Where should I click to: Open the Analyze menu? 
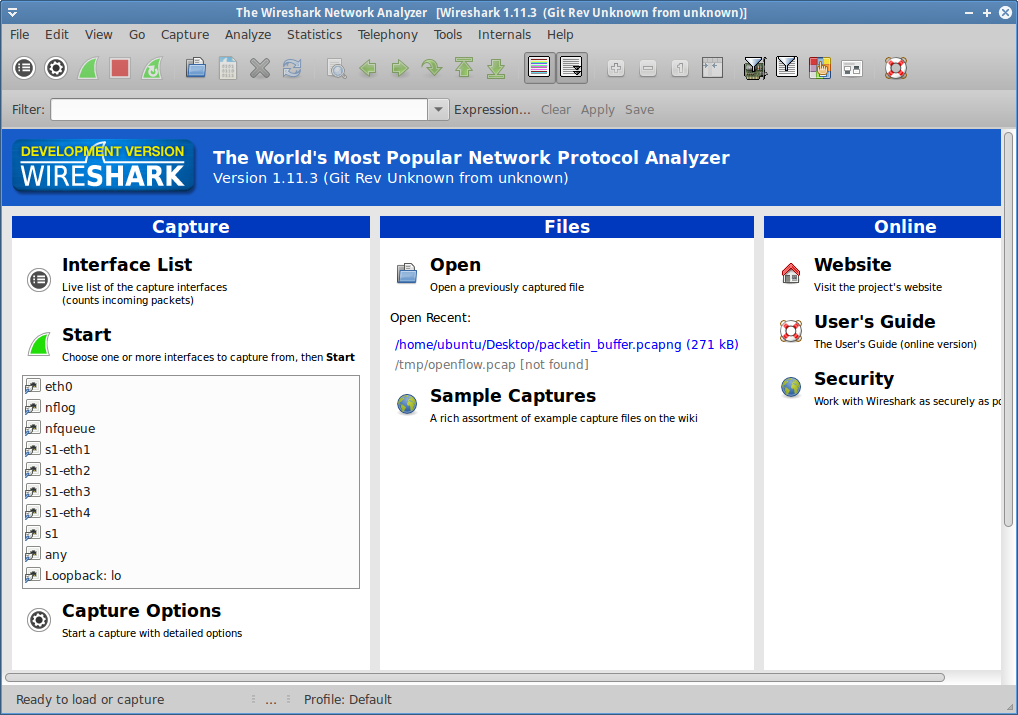pos(248,34)
